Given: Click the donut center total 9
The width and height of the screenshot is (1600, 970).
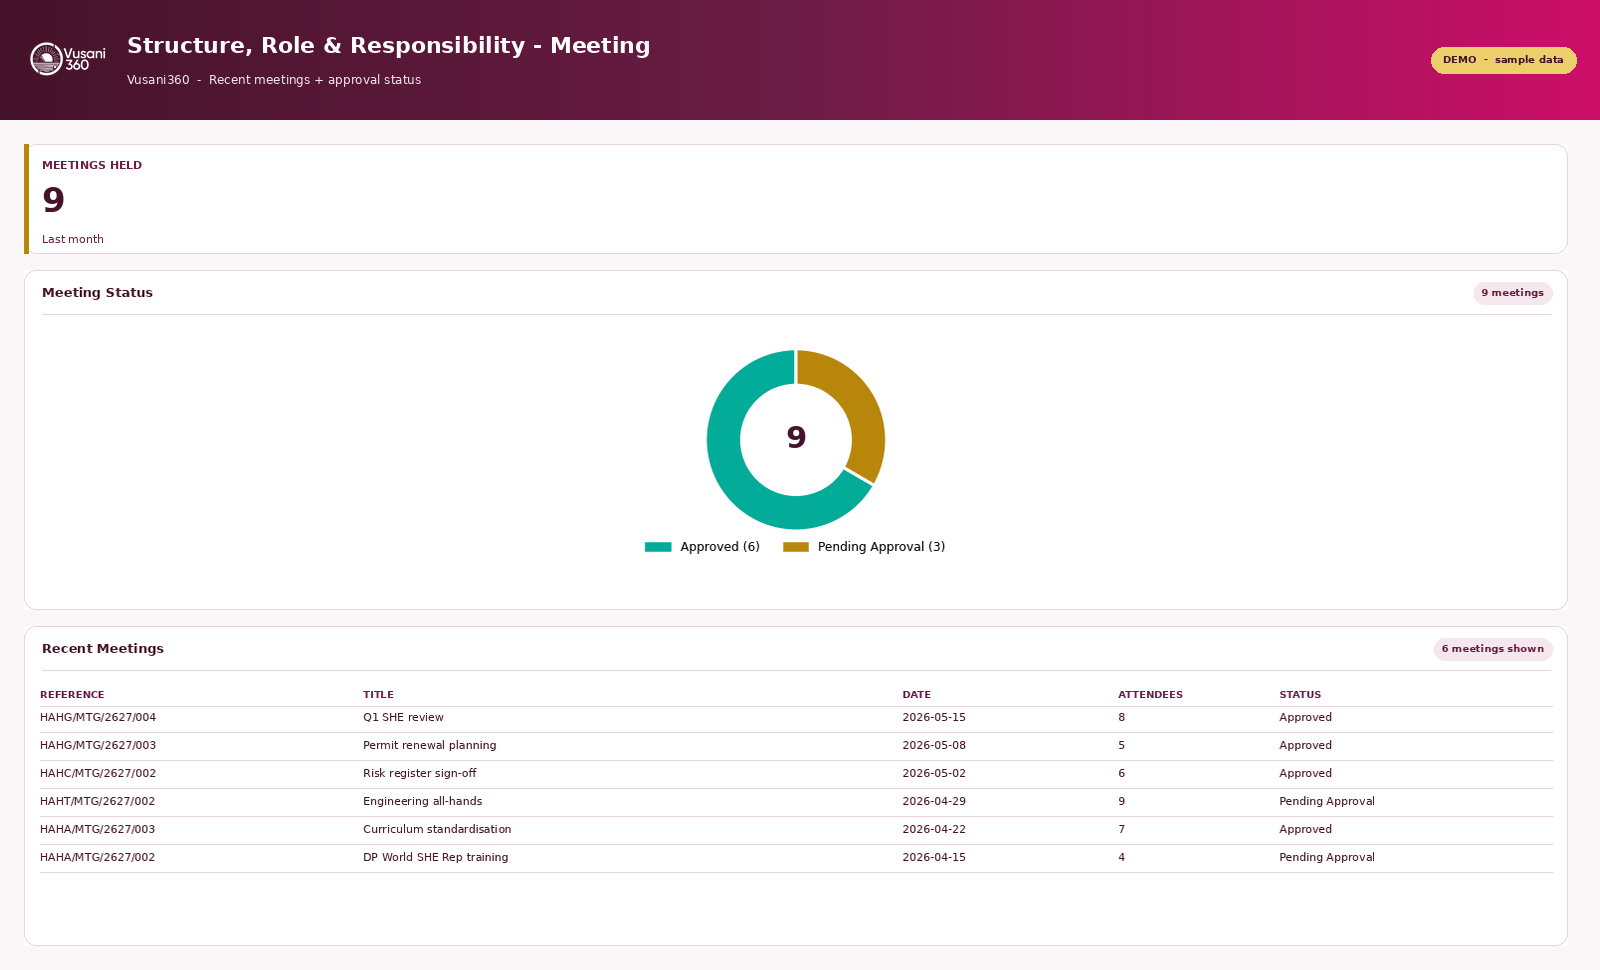Looking at the screenshot, I should tap(796, 438).
